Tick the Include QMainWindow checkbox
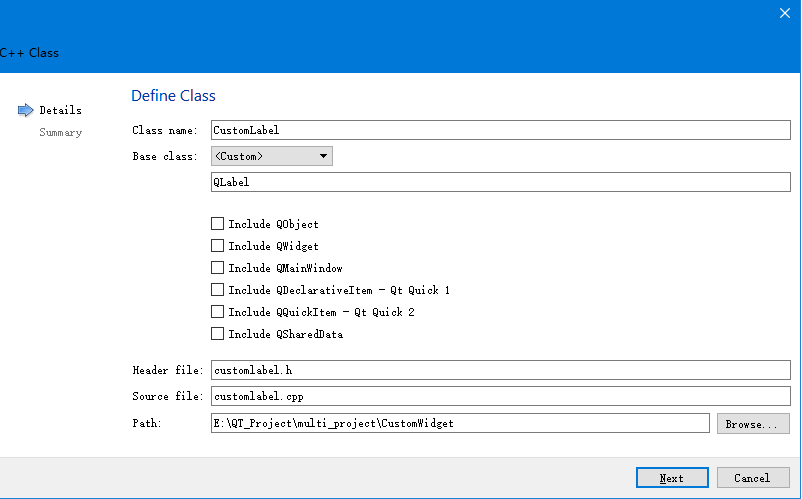This screenshot has width=802, height=499. [218, 268]
